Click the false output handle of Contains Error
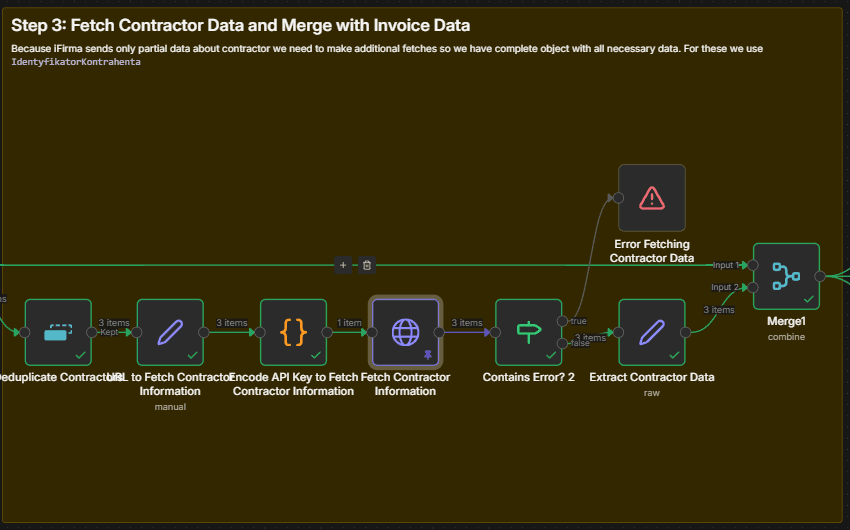This screenshot has width=850, height=530. (x=563, y=345)
